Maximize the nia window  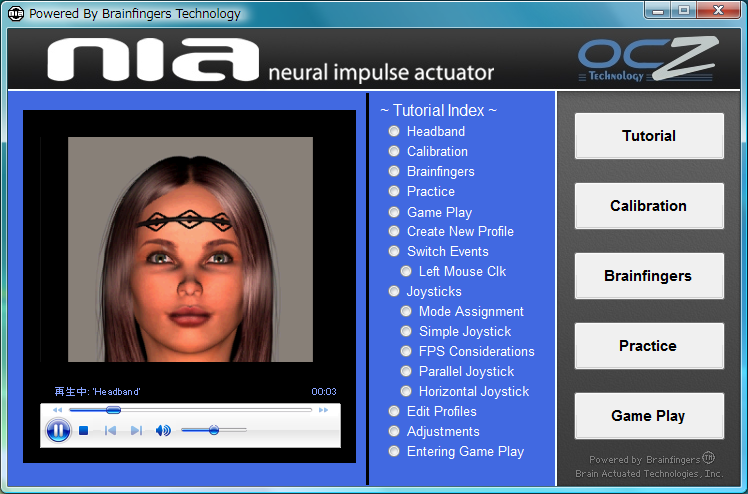click(x=684, y=10)
